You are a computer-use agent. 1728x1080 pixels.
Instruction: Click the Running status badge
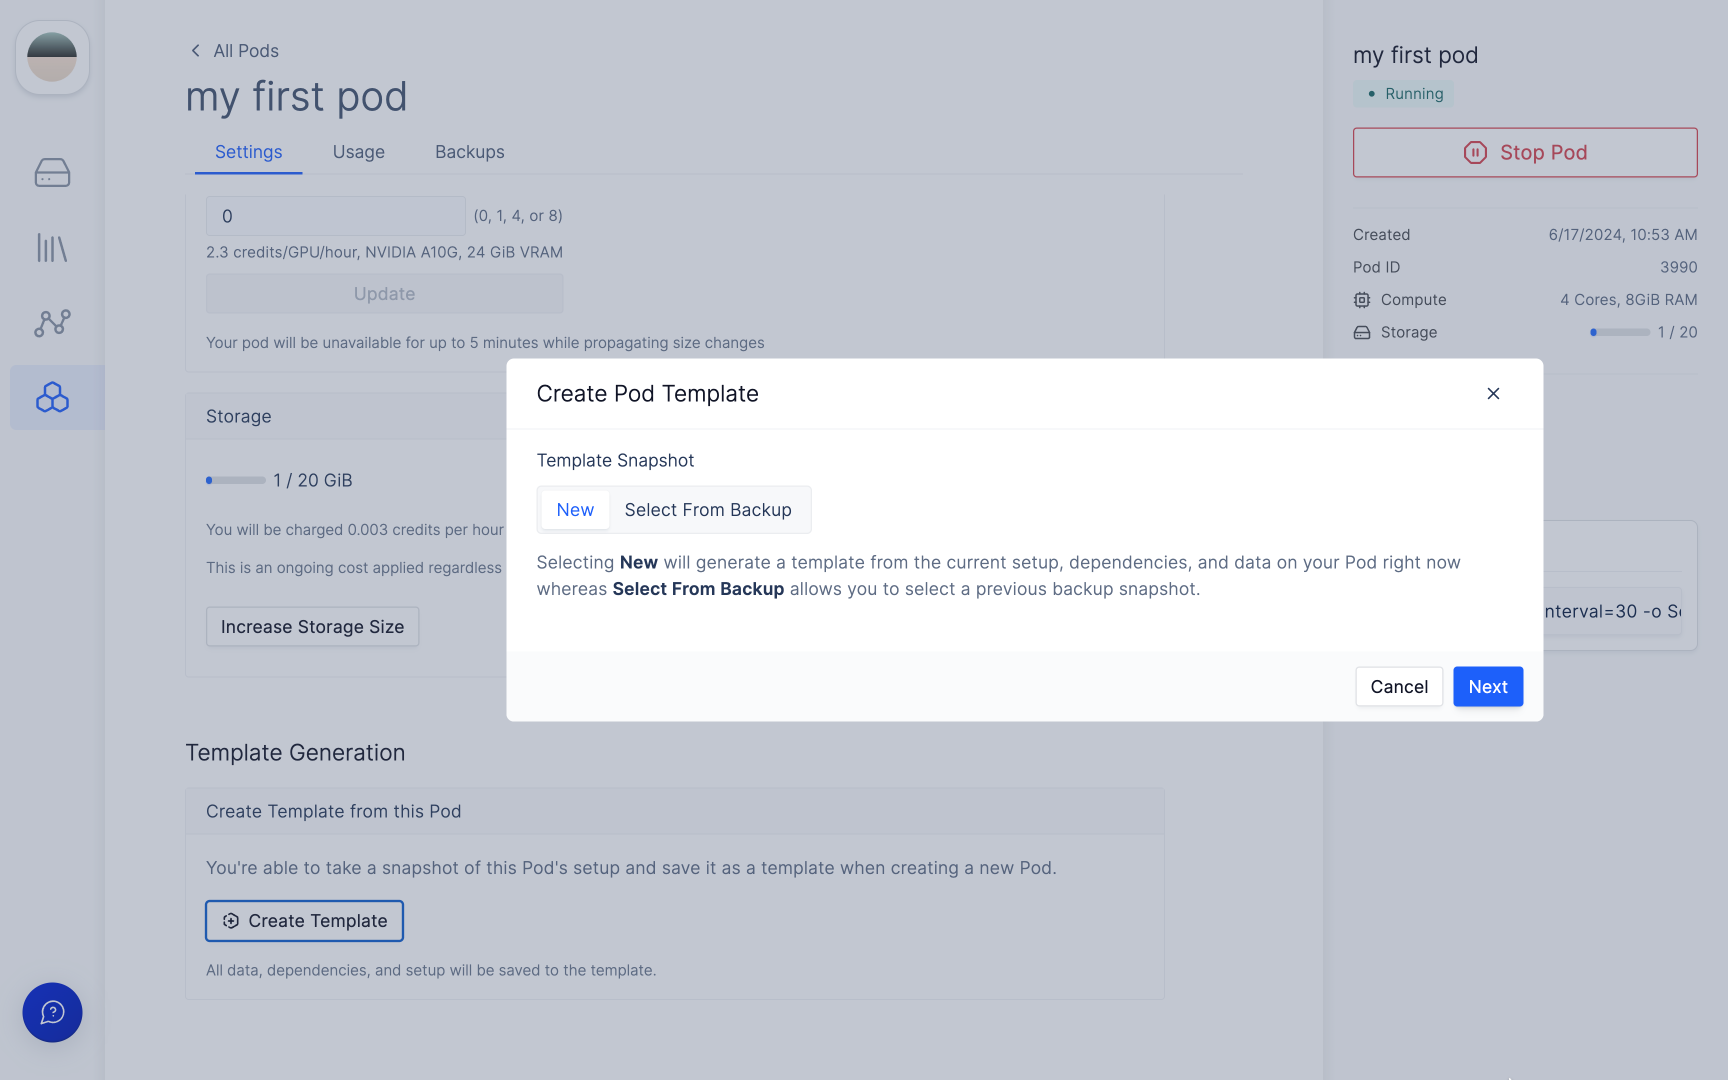1403,94
